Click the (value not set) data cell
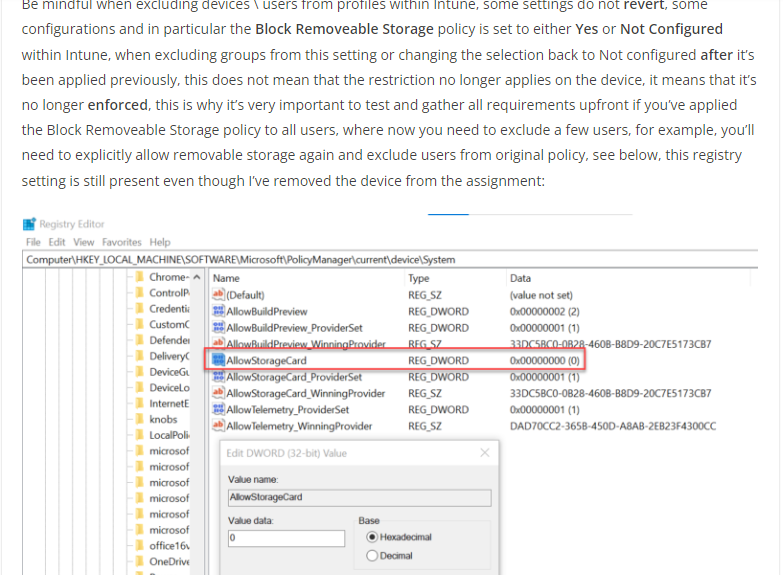783x575 pixels. click(541, 295)
